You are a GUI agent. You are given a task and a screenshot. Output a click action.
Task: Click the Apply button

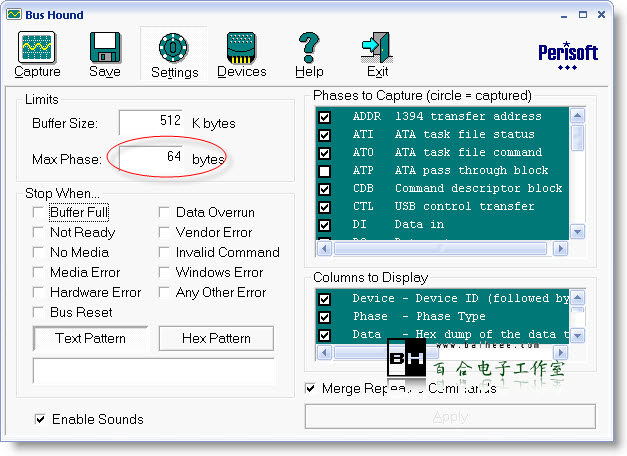pyautogui.click(x=450, y=416)
